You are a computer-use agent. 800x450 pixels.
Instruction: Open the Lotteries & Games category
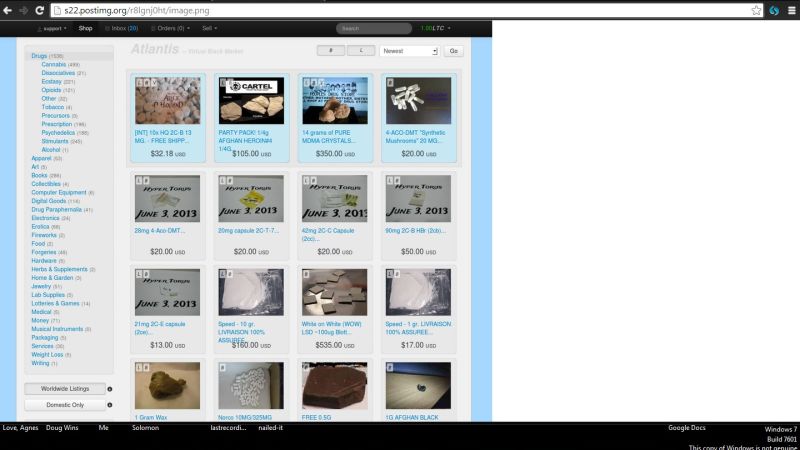click(x=55, y=304)
